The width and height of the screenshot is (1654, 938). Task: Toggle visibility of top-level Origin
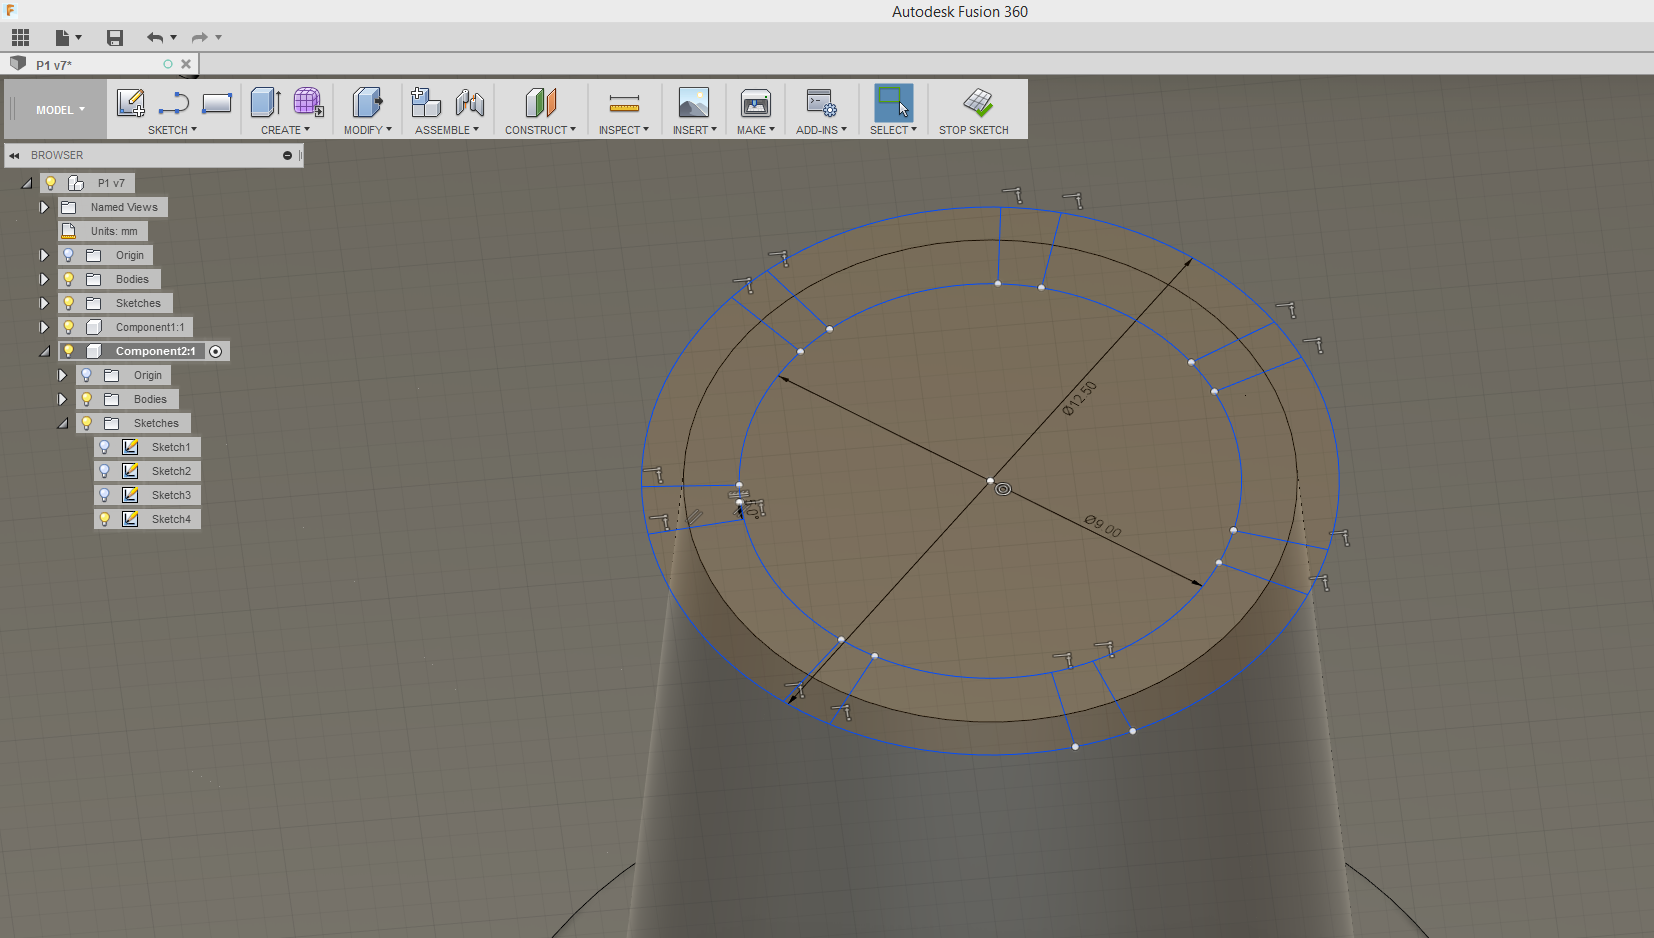click(69, 255)
